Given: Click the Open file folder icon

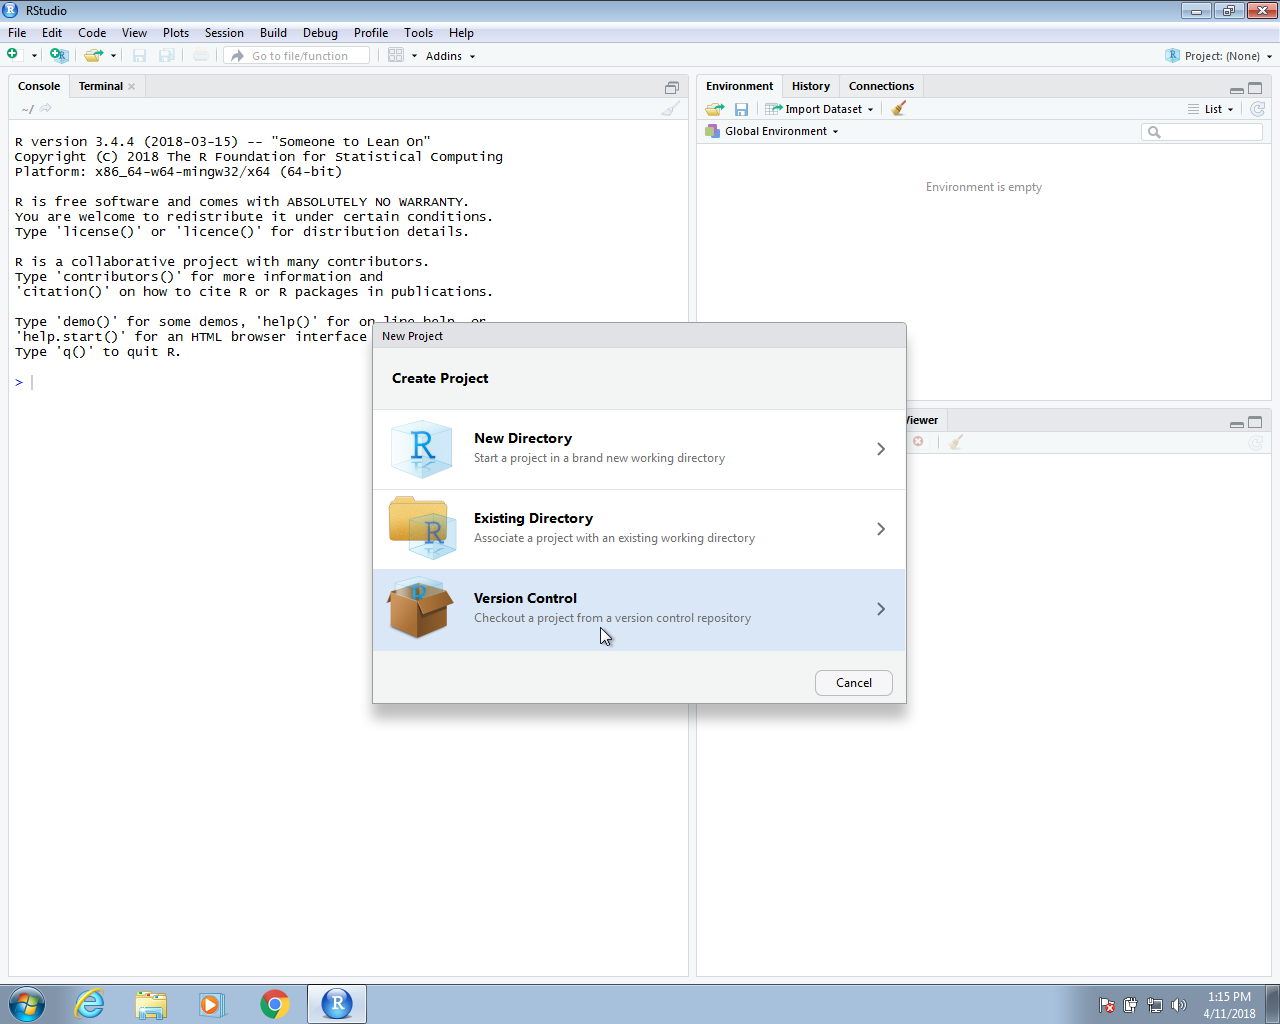Looking at the screenshot, I should coord(93,55).
